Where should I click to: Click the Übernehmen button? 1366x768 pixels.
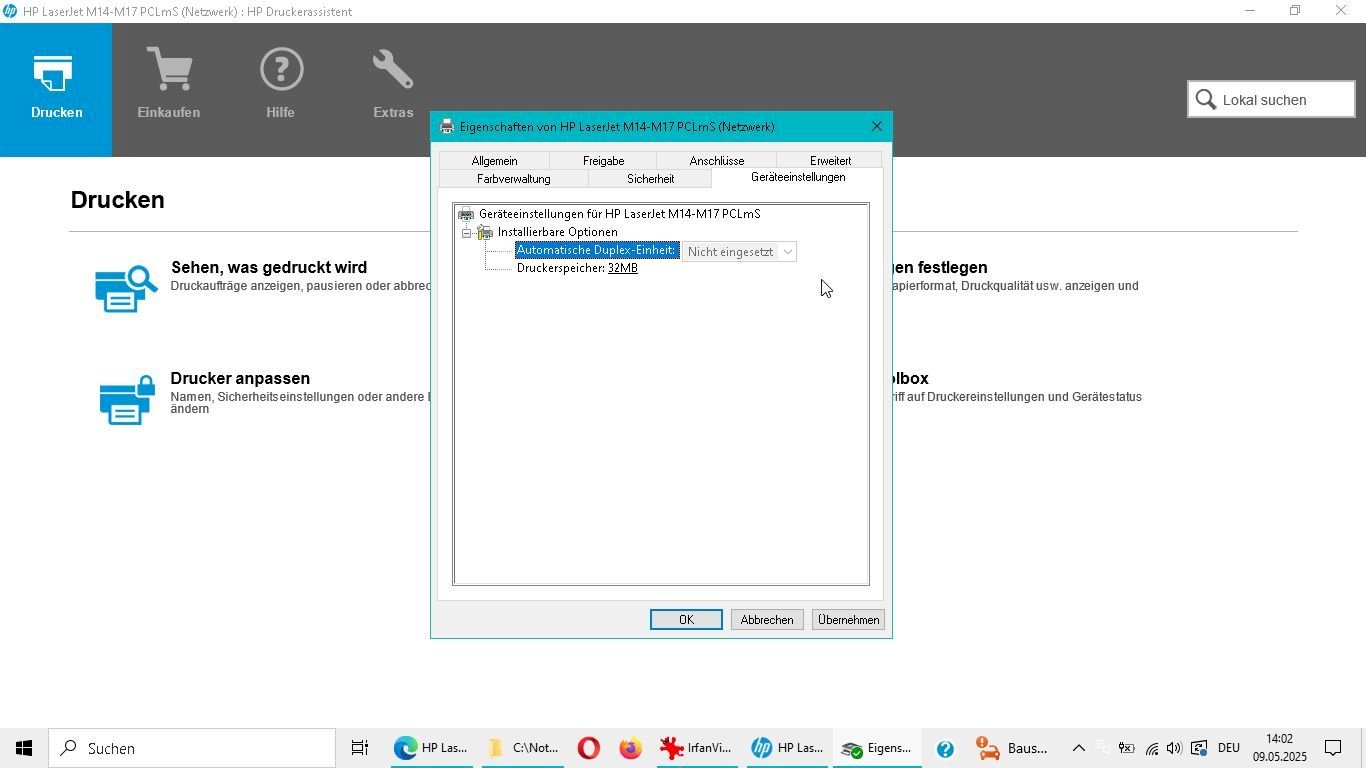pos(848,620)
